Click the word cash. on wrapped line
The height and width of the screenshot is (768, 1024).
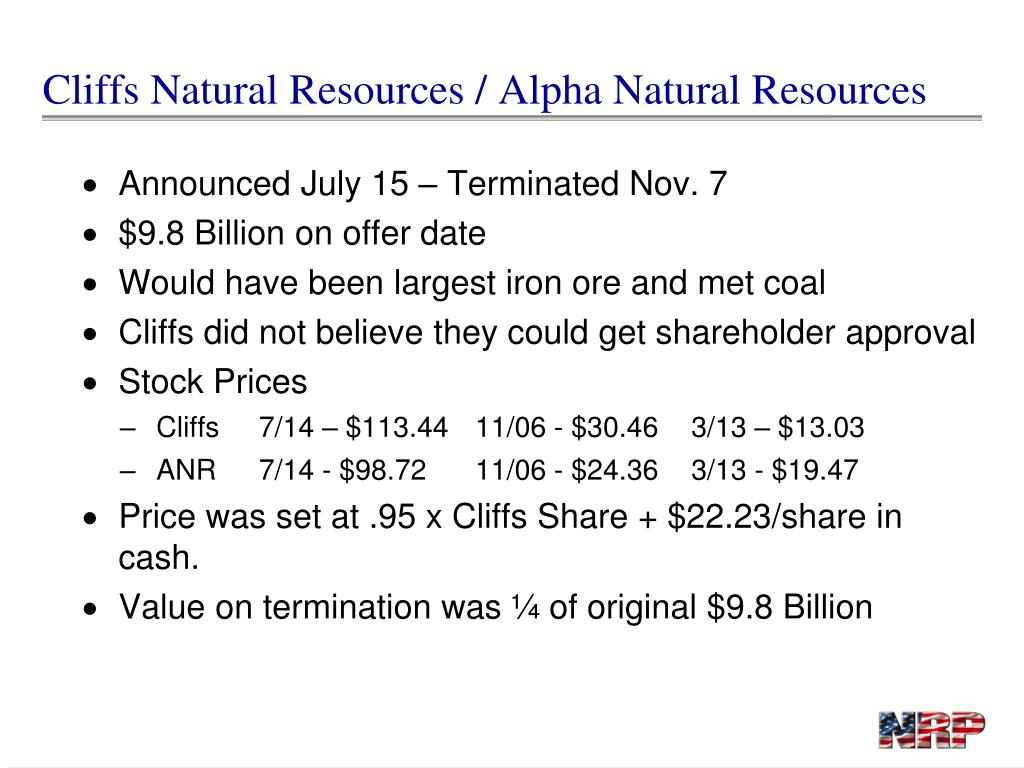coord(159,557)
